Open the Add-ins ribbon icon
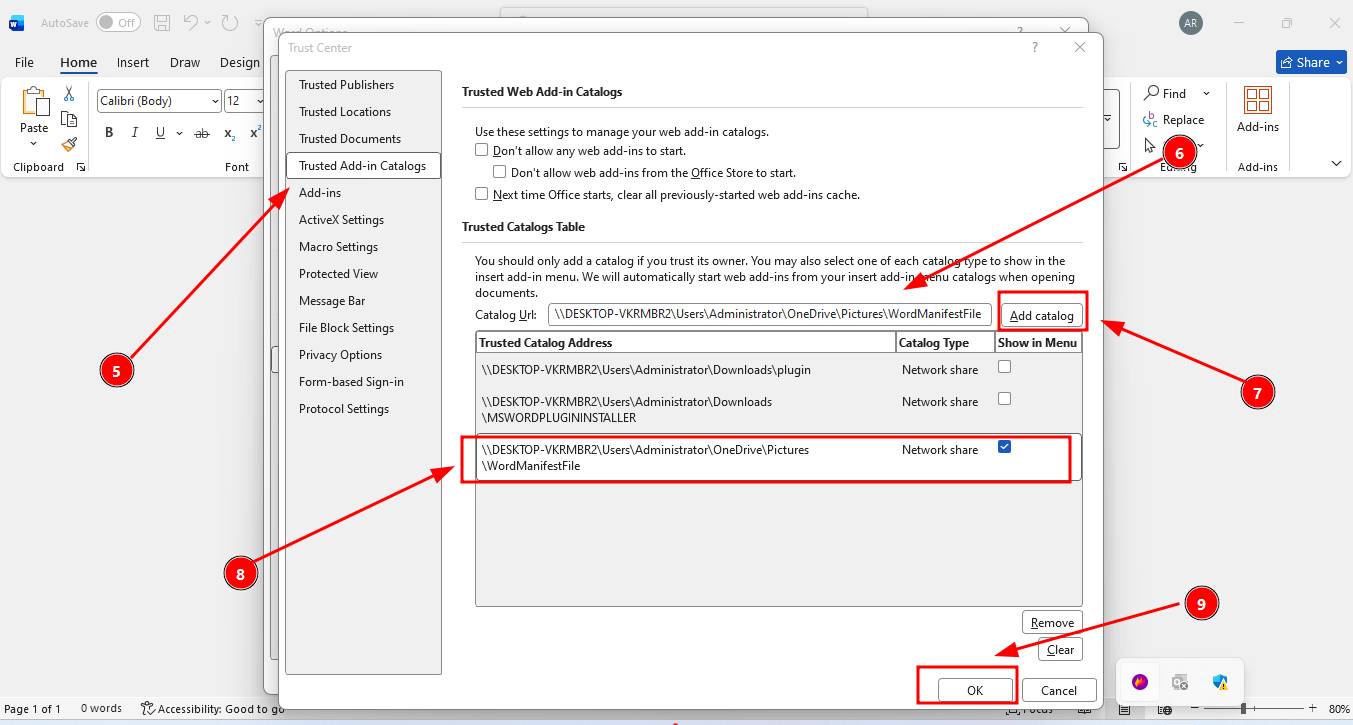The image size is (1353, 725). click(1257, 101)
